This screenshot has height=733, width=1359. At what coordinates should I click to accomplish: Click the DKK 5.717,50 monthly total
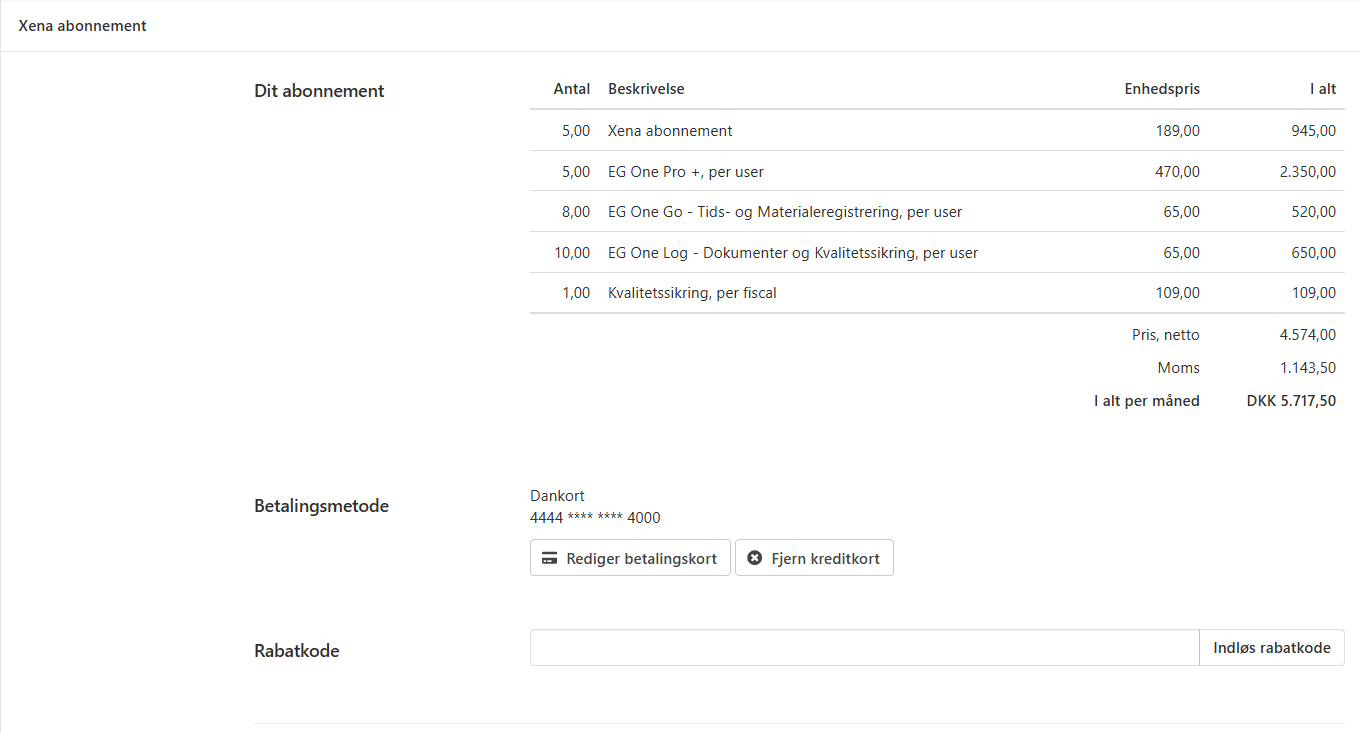(x=1290, y=401)
